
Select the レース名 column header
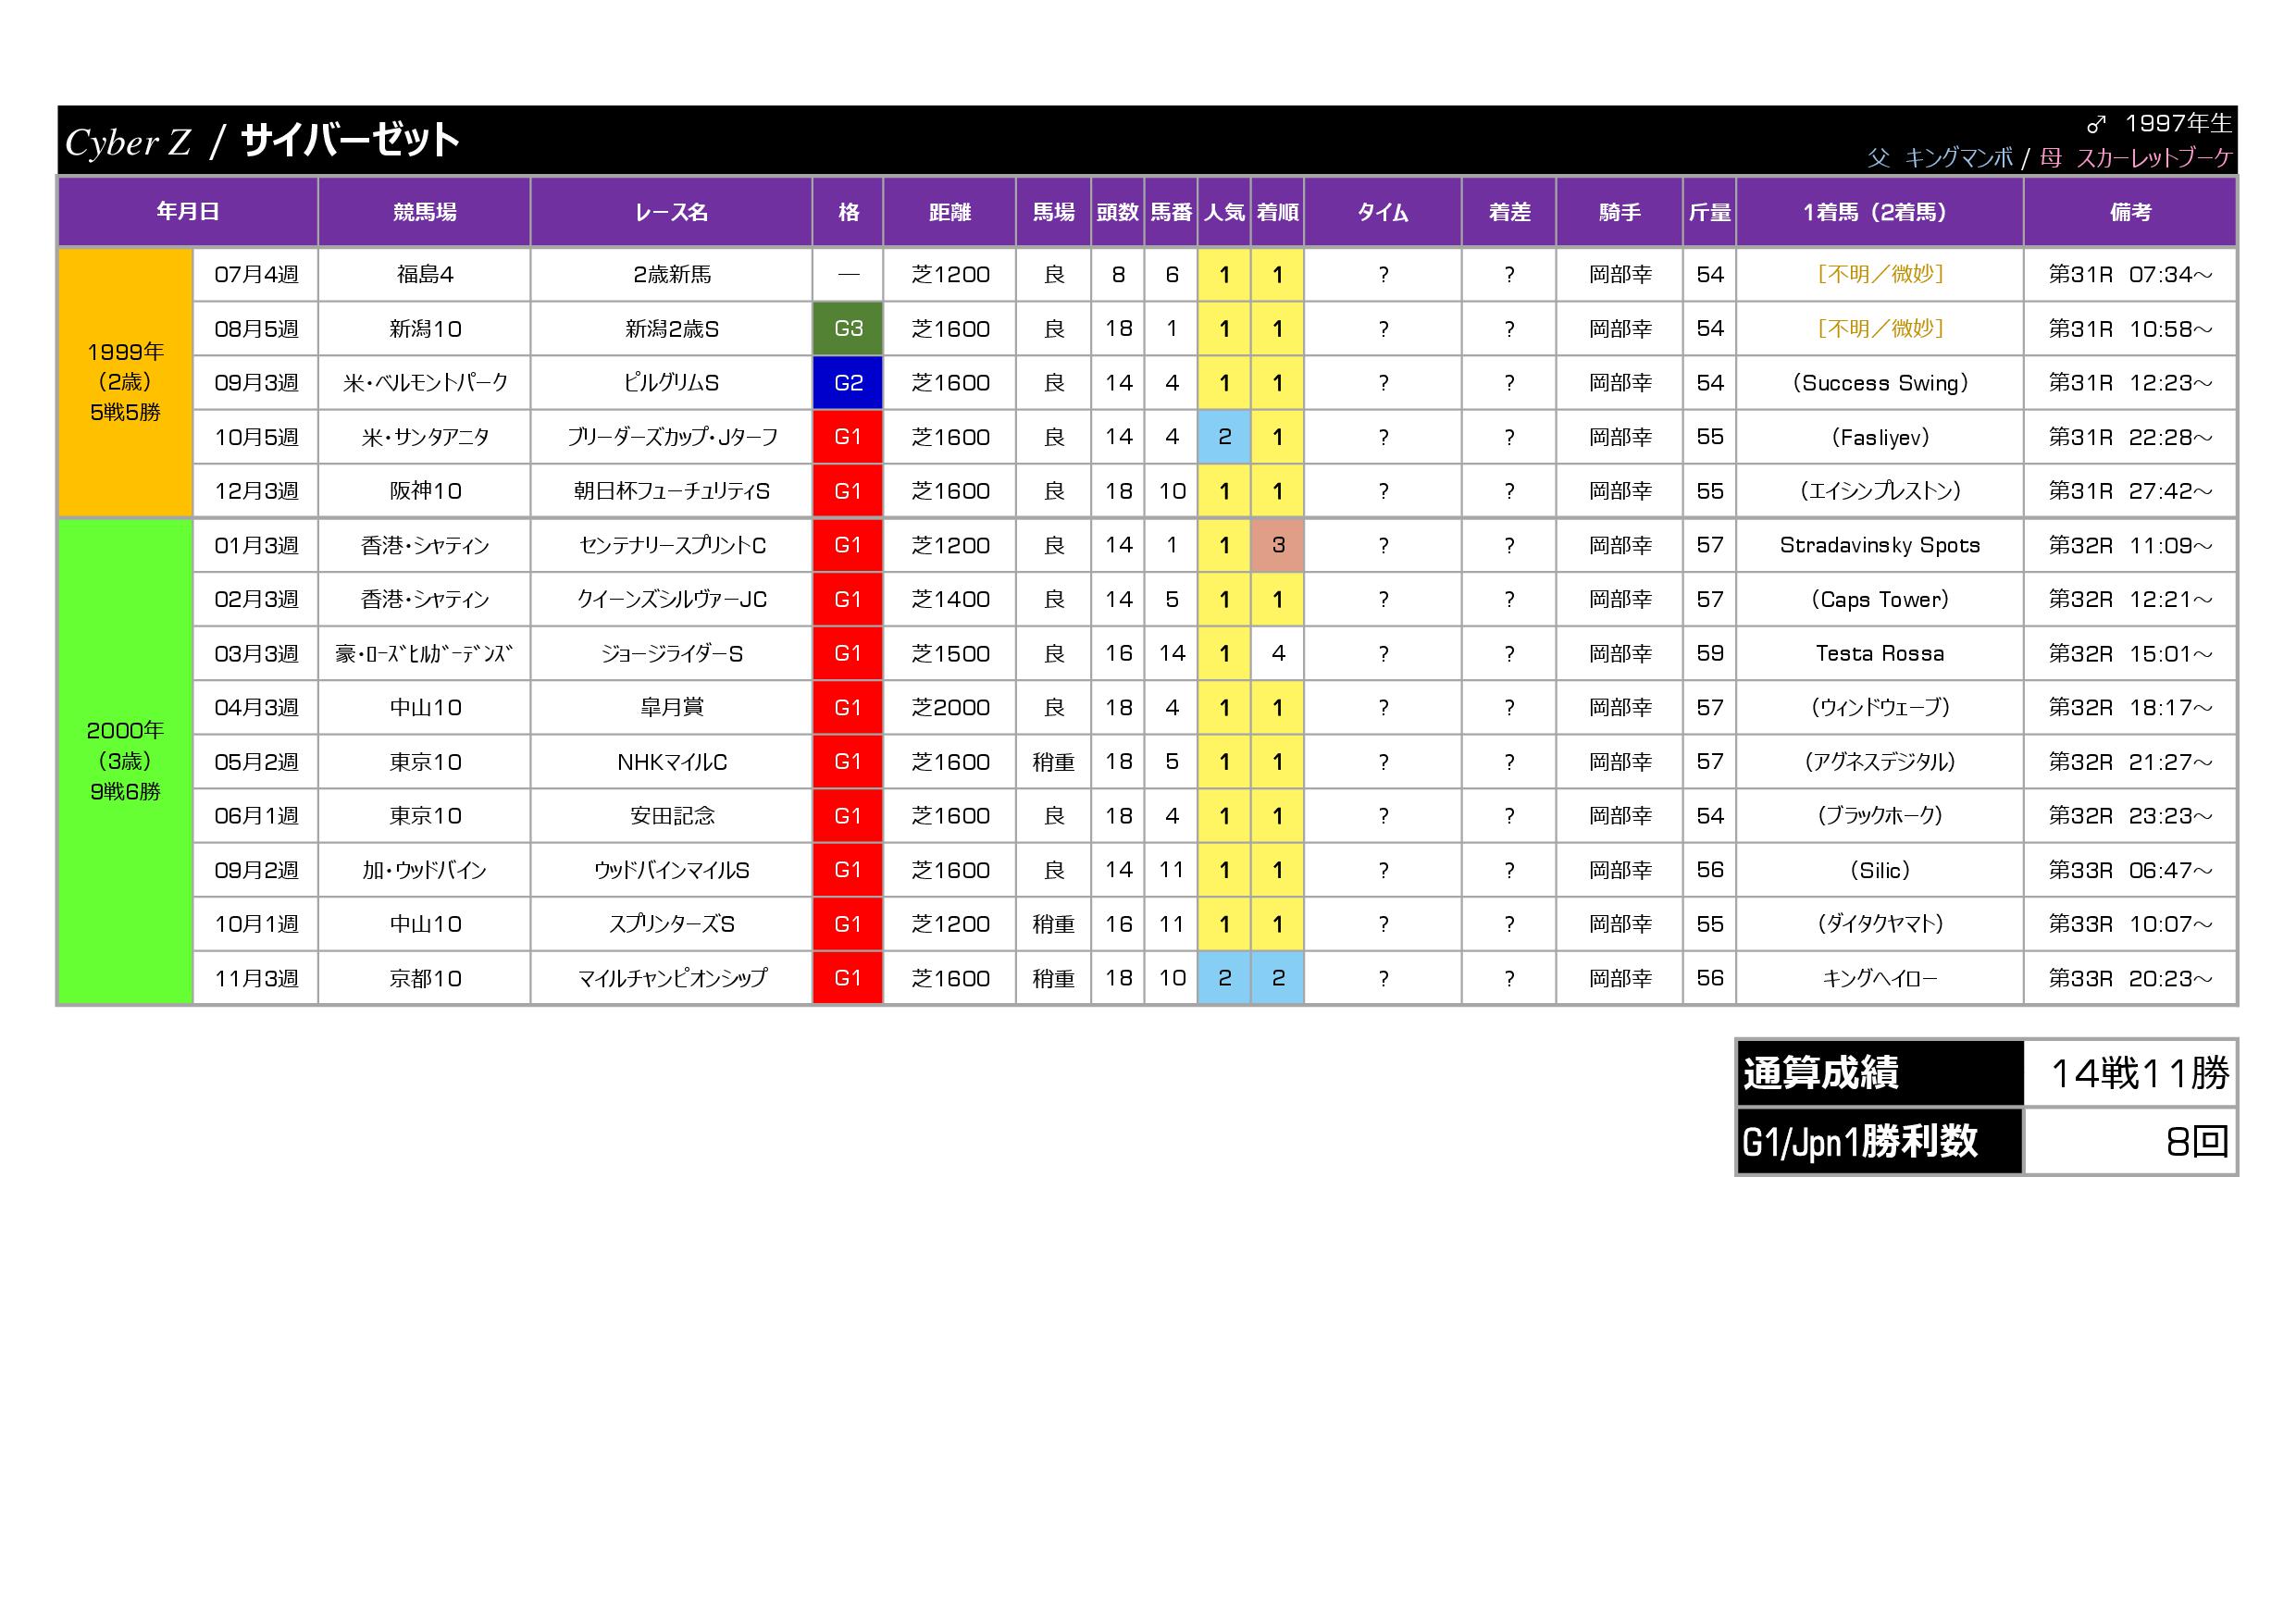pyautogui.click(x=671, y=212)
